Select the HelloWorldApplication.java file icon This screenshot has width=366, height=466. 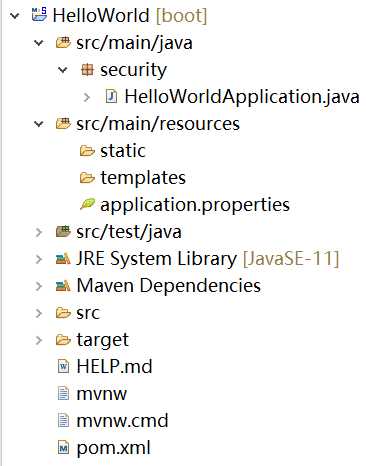pyautogui.click(x=111, y=97)
